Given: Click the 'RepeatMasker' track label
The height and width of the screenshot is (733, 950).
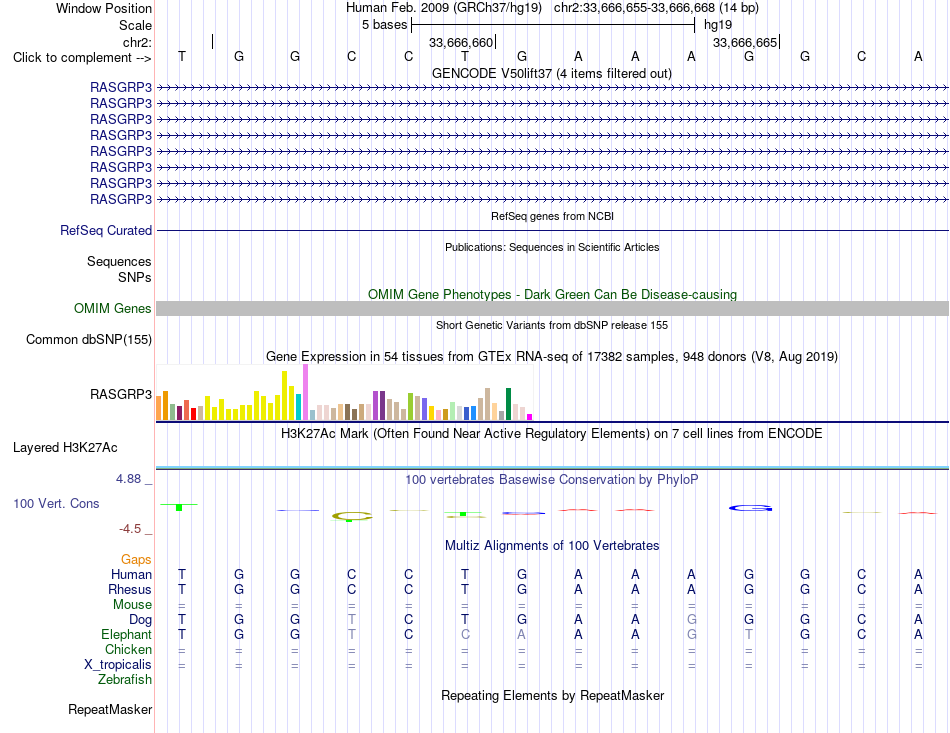Looking at the screenshot, I should coord(110,709).
